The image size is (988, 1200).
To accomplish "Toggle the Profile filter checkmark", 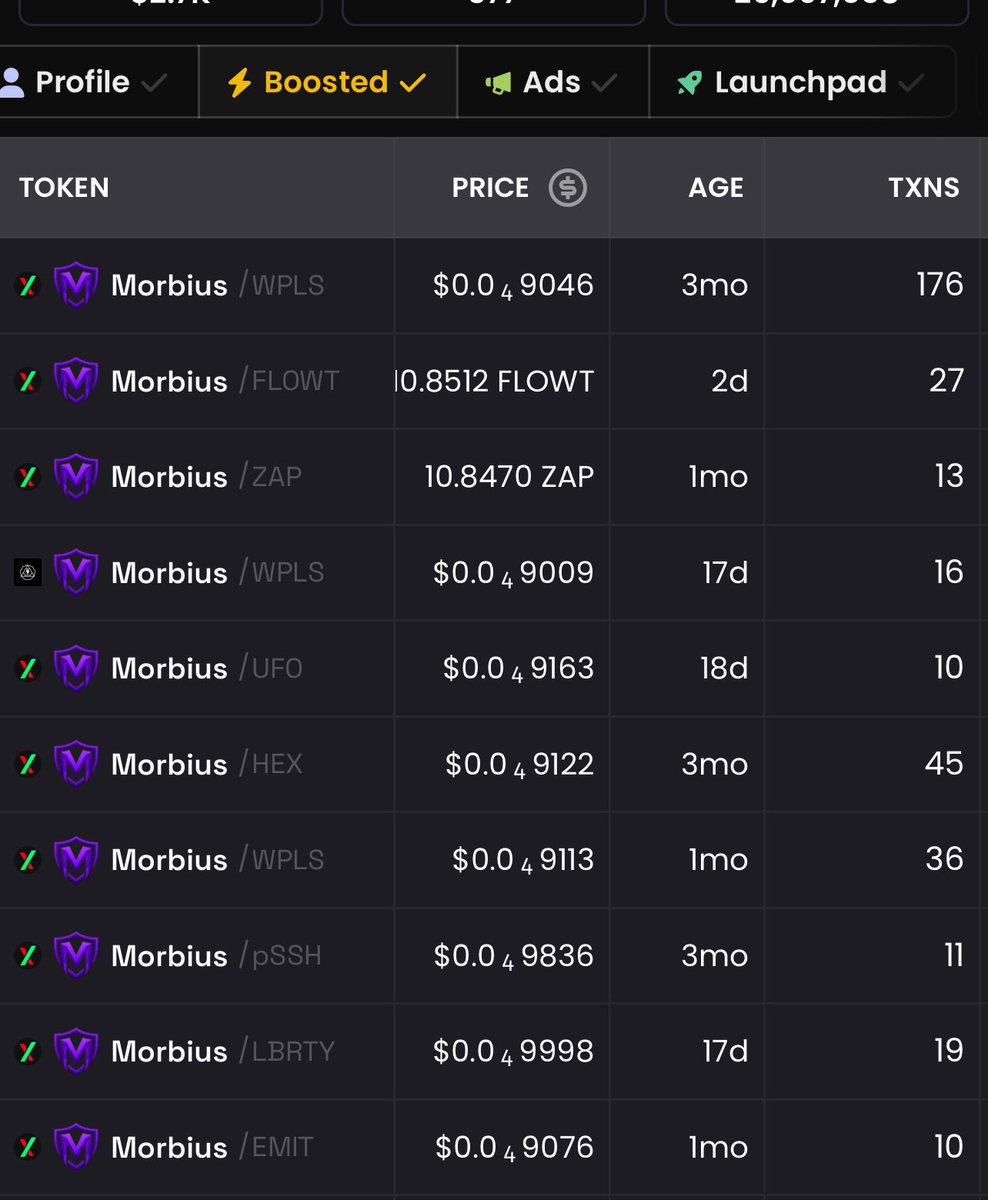I will coord(154,82).
